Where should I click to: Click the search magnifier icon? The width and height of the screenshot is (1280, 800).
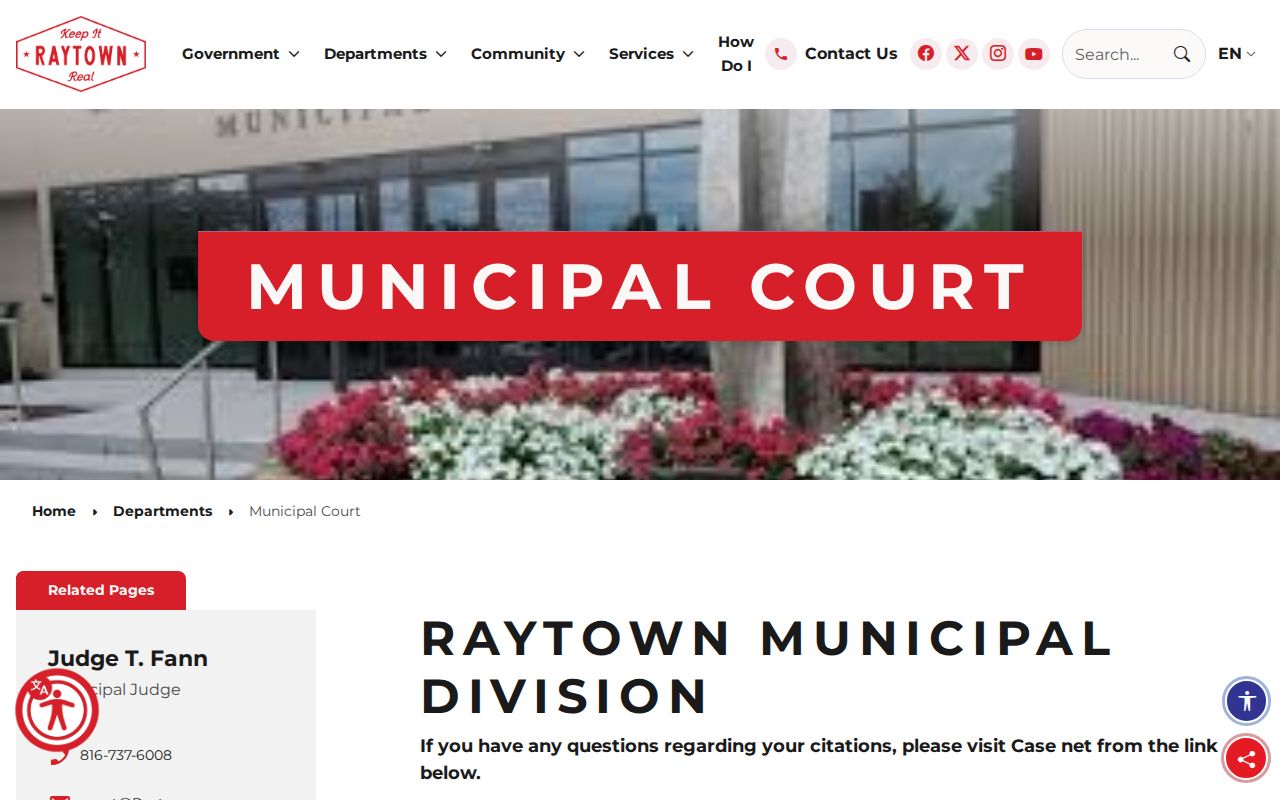click(1182, 54)
